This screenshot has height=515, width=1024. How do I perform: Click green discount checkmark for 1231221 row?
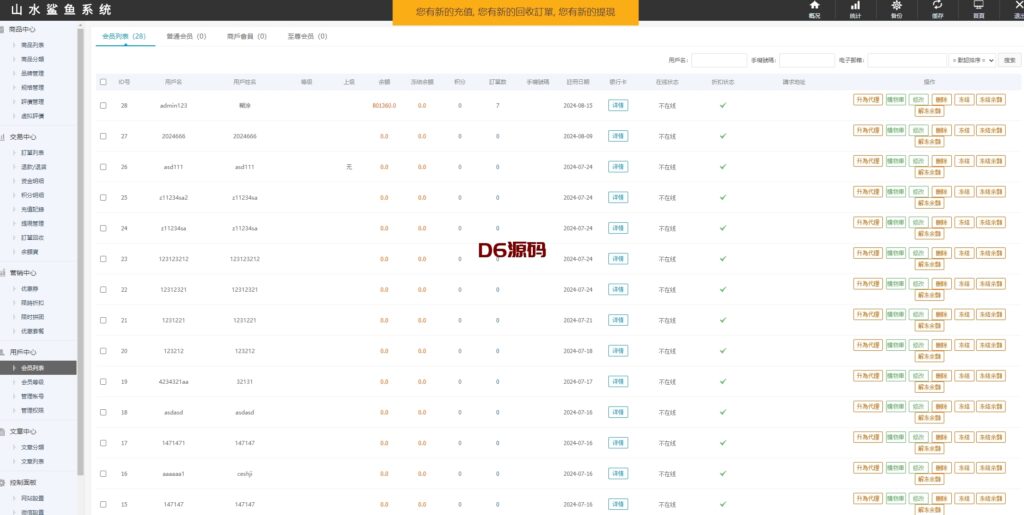[723, 320]
